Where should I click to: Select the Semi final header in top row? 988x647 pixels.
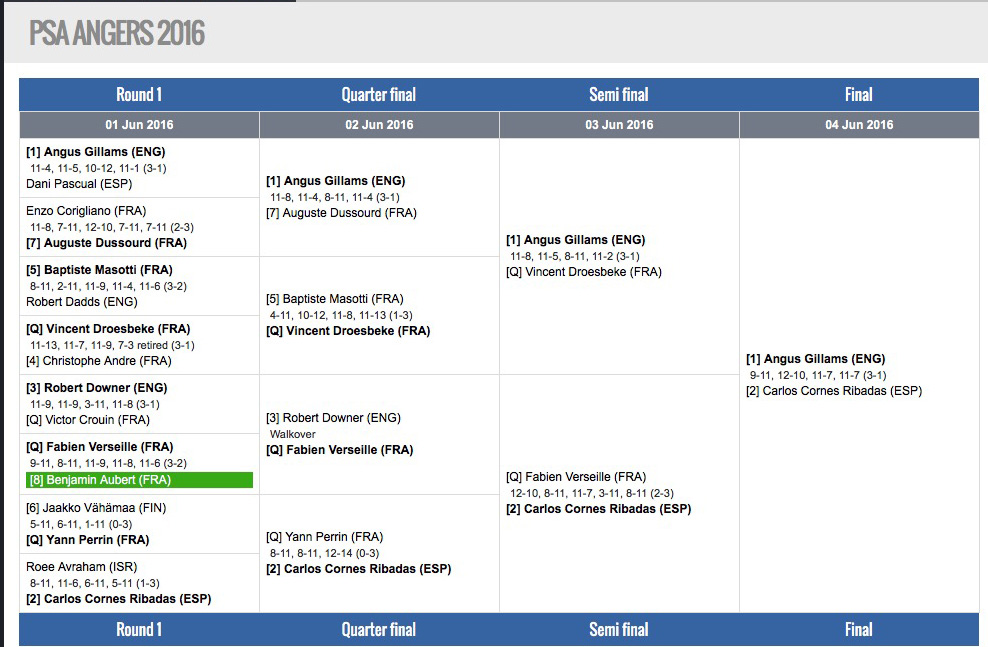(x=619, y=95)
